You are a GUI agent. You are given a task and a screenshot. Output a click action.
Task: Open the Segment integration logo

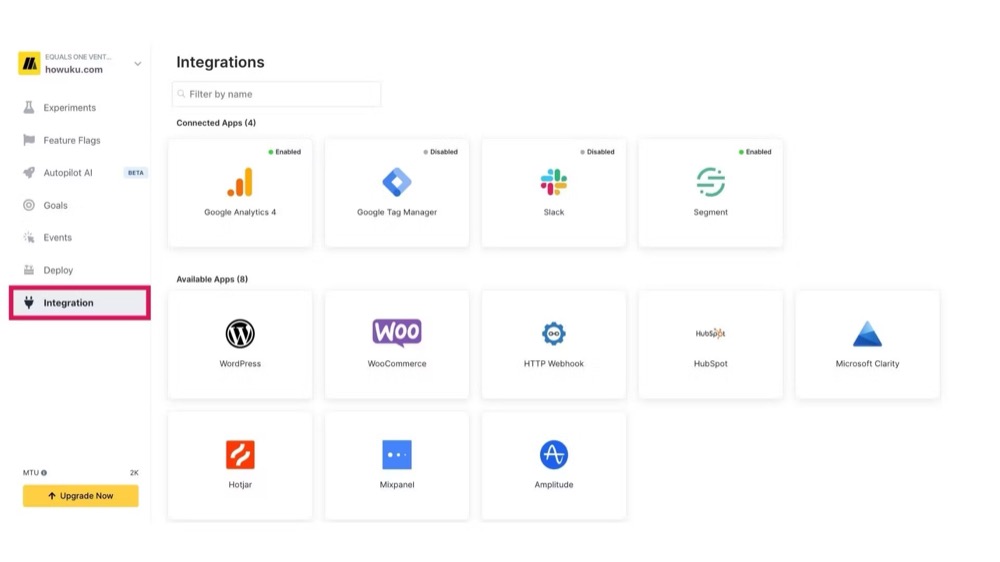[x=710, y=182]
